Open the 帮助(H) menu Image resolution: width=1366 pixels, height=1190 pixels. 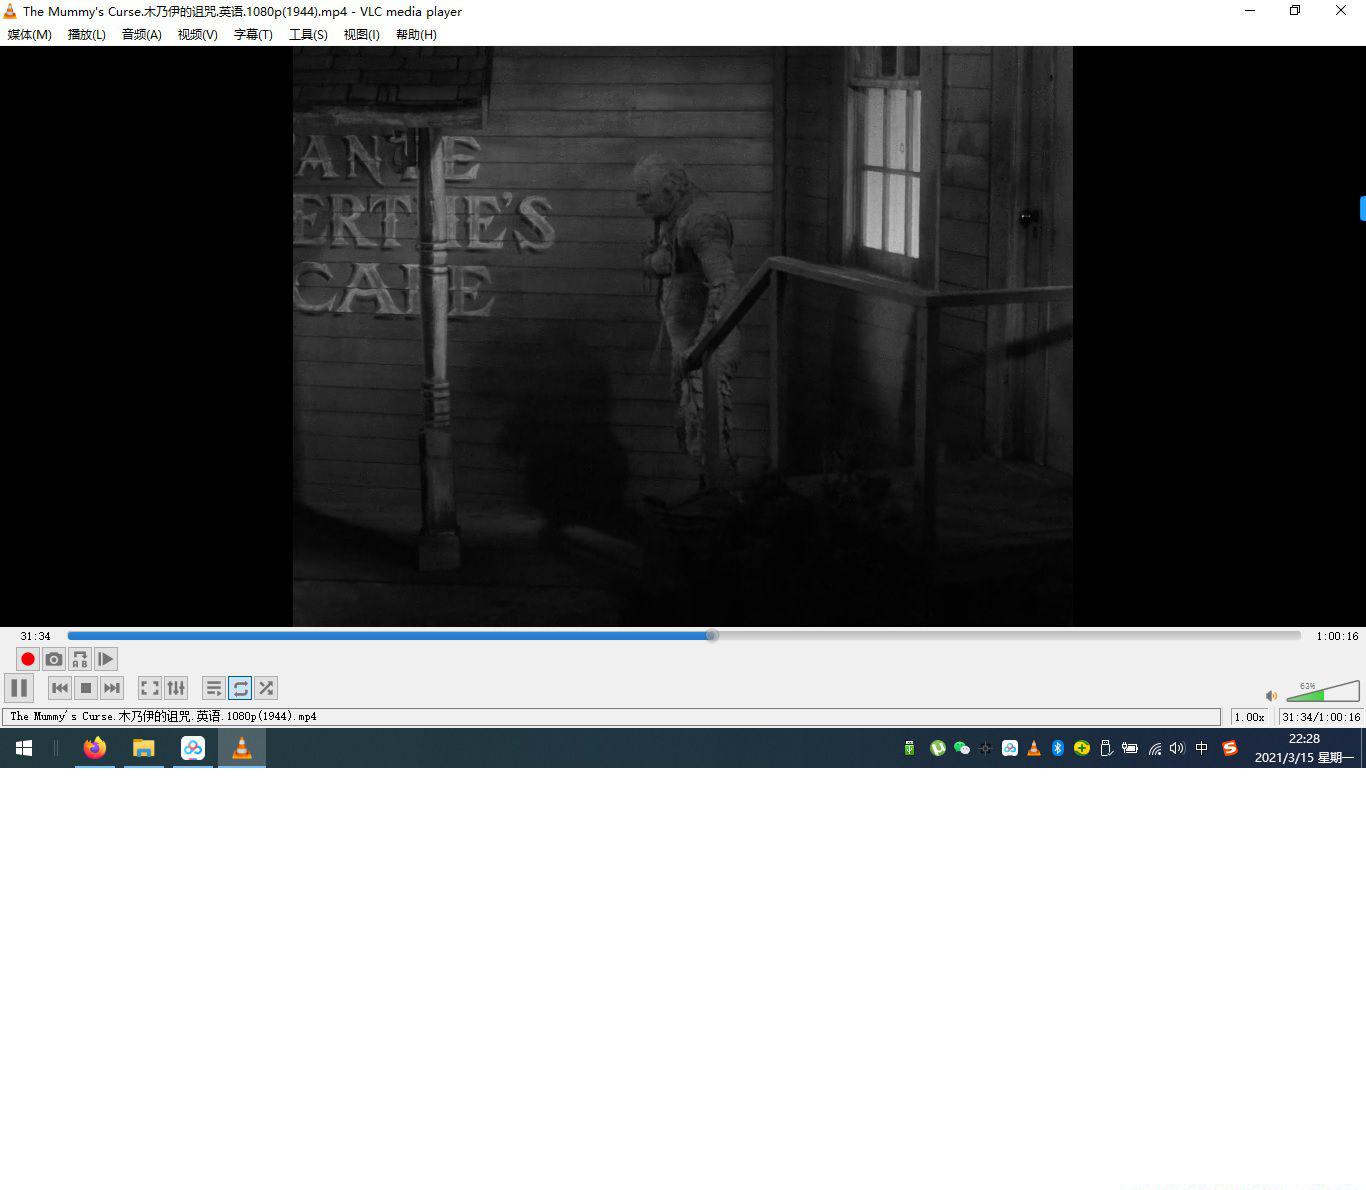416,34
